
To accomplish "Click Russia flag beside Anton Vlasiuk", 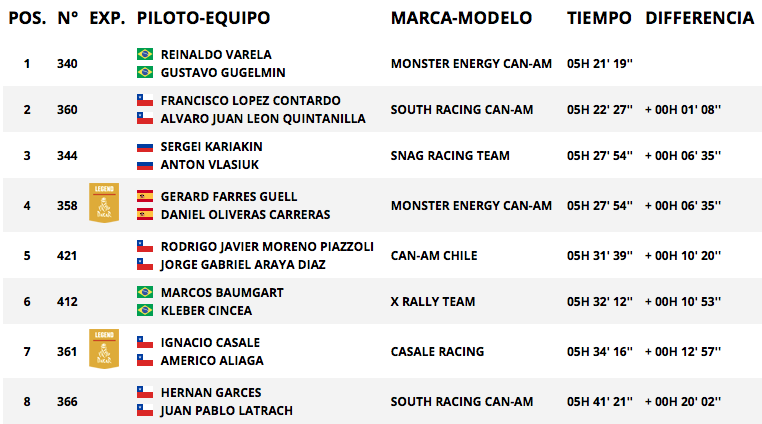I will pyautogui.click(x=145, y=164).
